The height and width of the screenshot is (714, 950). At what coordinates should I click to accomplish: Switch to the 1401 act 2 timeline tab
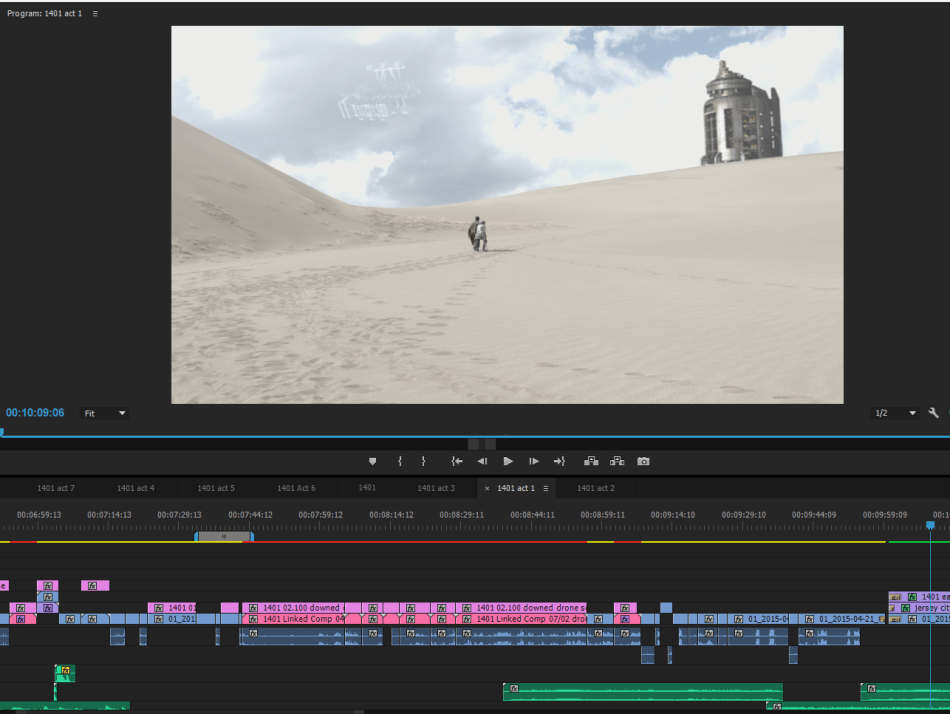[596, 488]
